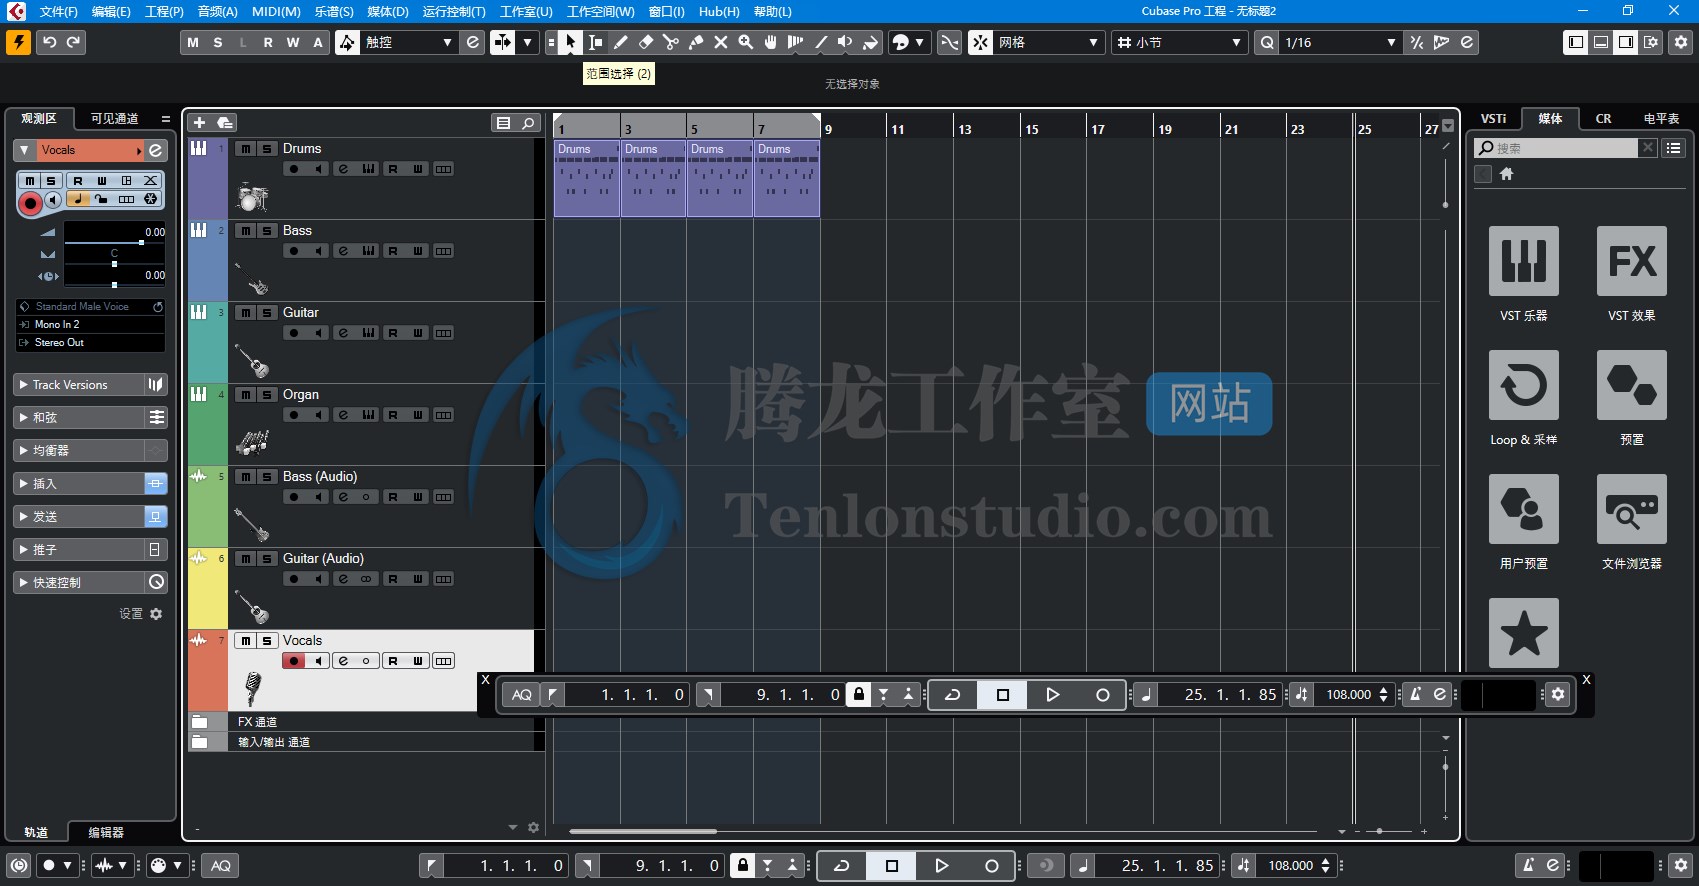Toggle the cycle loop button in floating transport
Screen dimensions: 1699x886
tap(953, 694)
